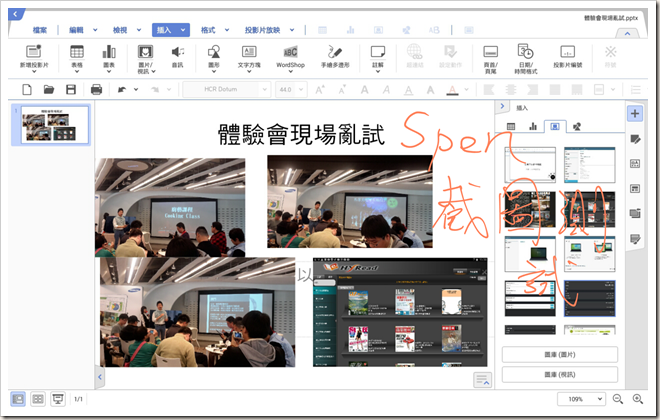Screen dimensions: 660x420
Task: Open the undo history dropdown arrow
Action: point(136,89)
